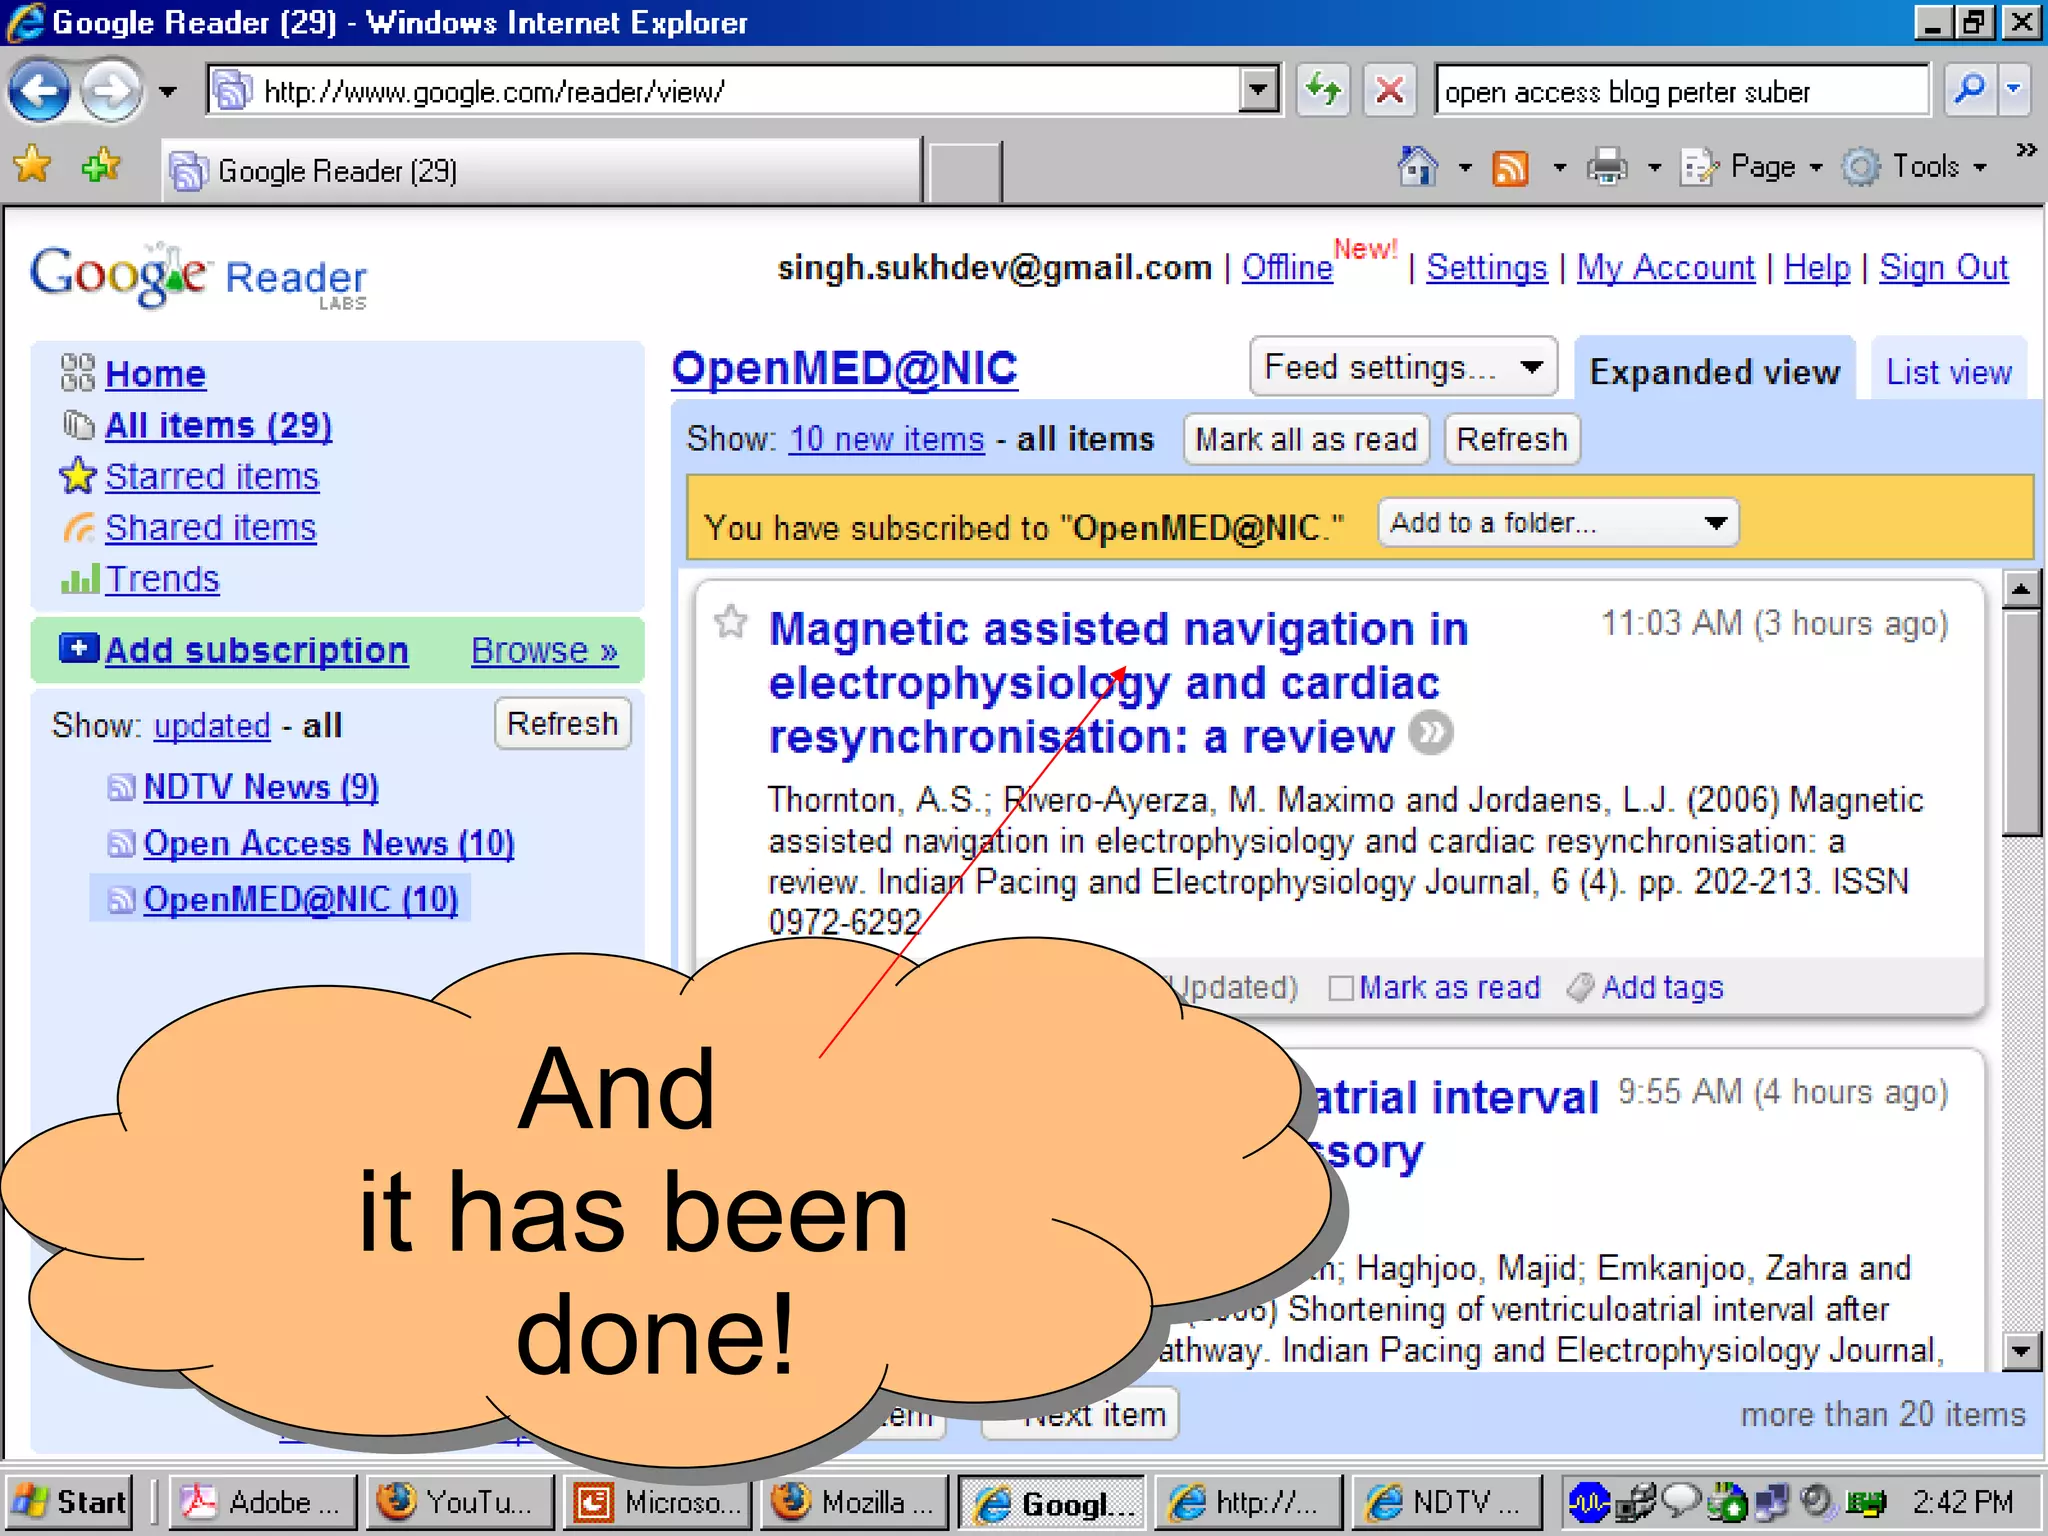Image resolution: width=2048 pixels, height=1536 pixels.
Task: Click the Sign Out link
Action: [x=1943, y=267]
